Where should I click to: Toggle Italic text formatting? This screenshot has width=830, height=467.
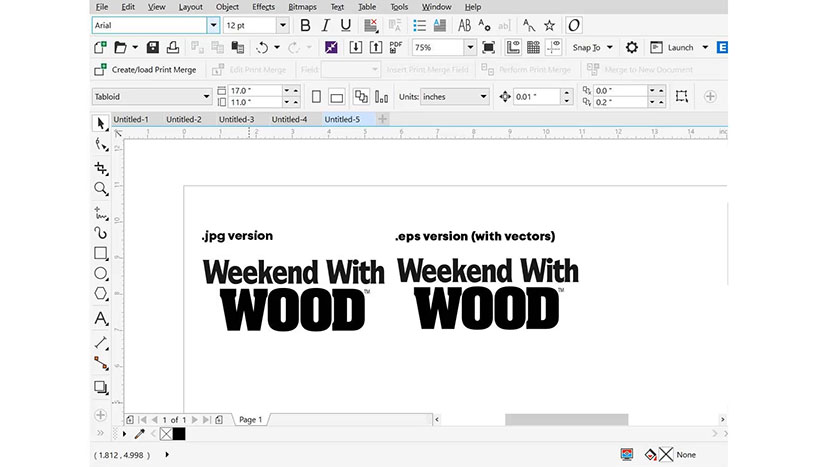325,25
